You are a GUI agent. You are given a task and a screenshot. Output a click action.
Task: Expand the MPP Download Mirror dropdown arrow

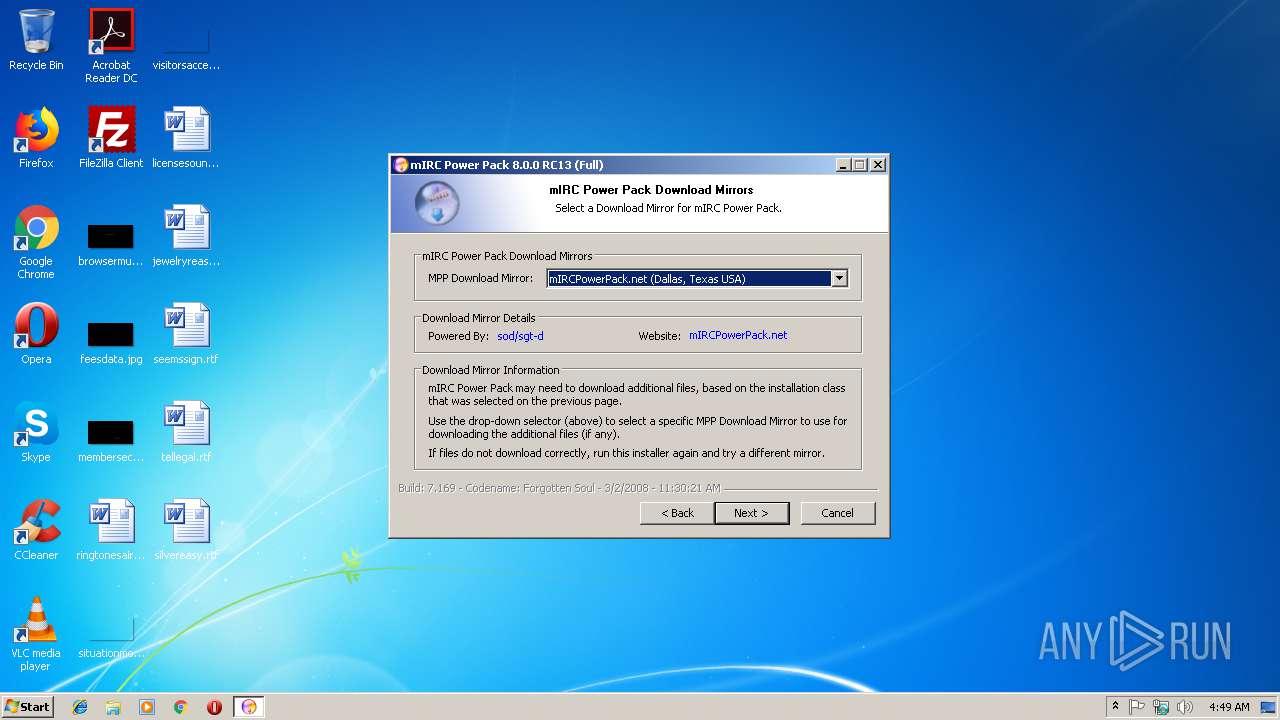click(839, 279)
